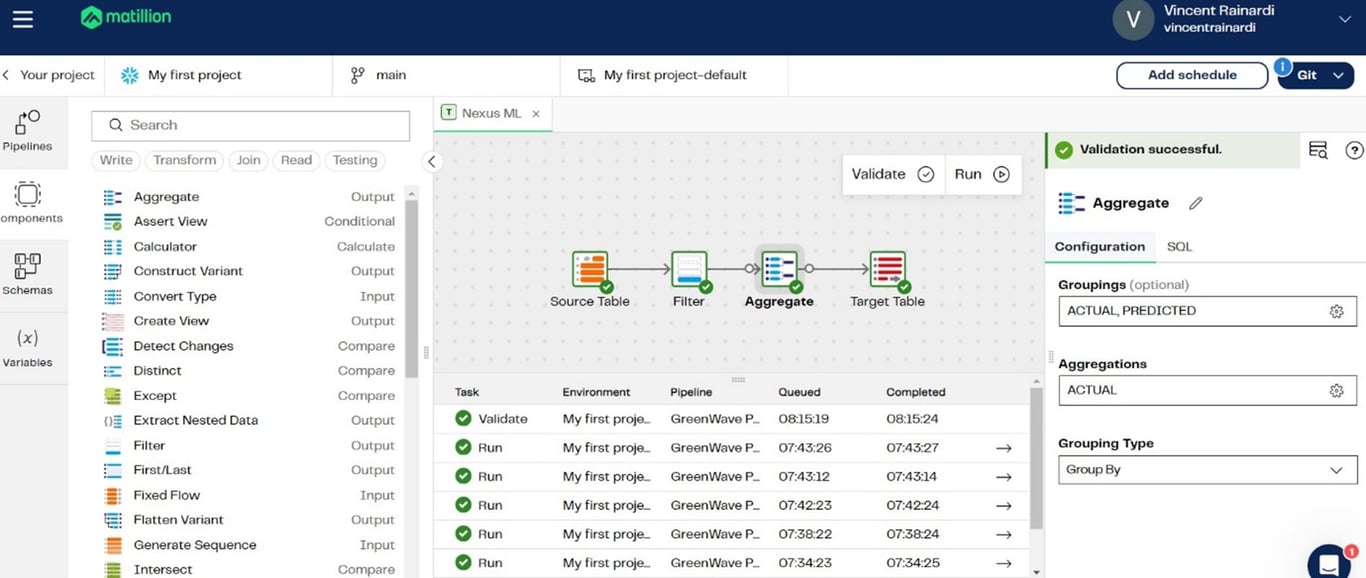This screenshot has height=578, width=1366.
Task: Select the Filter component on the canvas
Action: (x=688, y=270)
